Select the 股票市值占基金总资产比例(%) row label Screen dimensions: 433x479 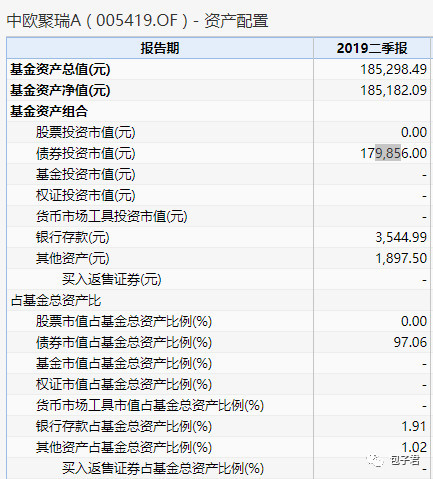[124, 321]
